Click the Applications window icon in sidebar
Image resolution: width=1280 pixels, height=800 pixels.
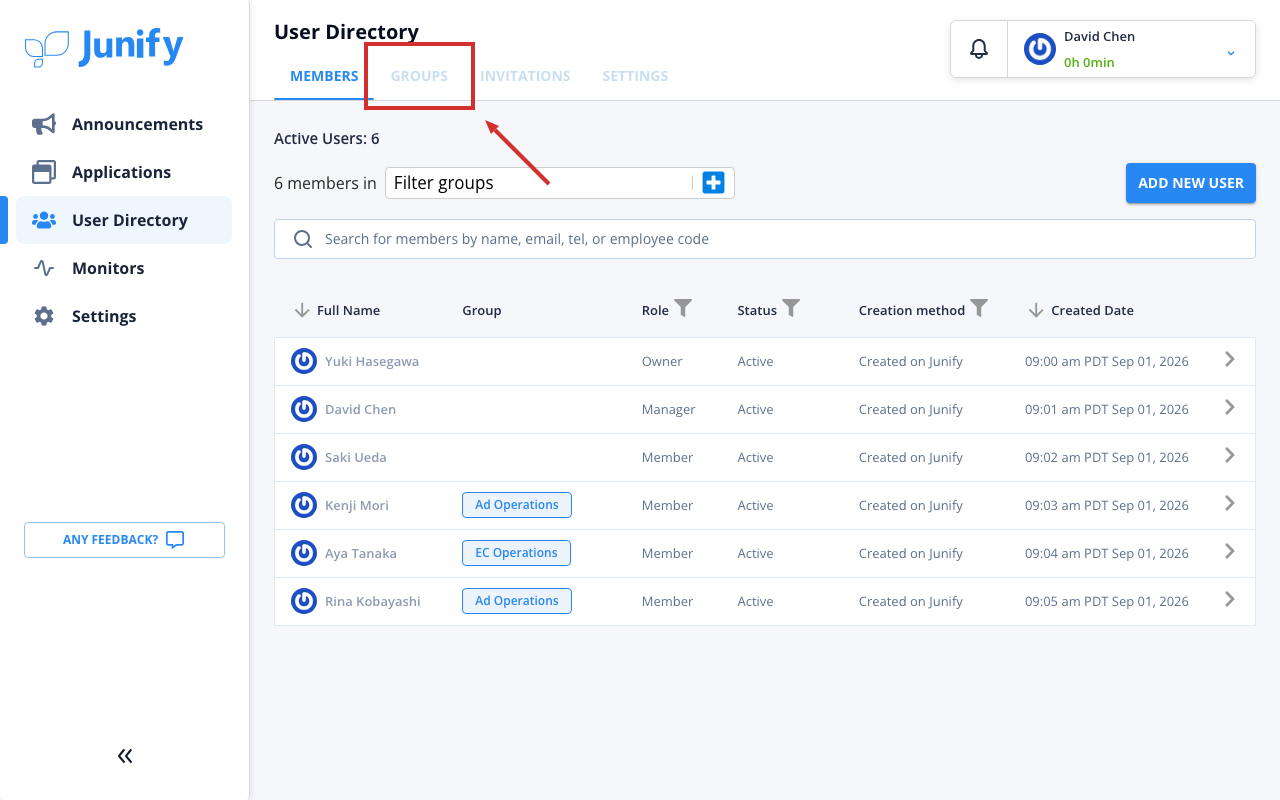coord(44,172)
